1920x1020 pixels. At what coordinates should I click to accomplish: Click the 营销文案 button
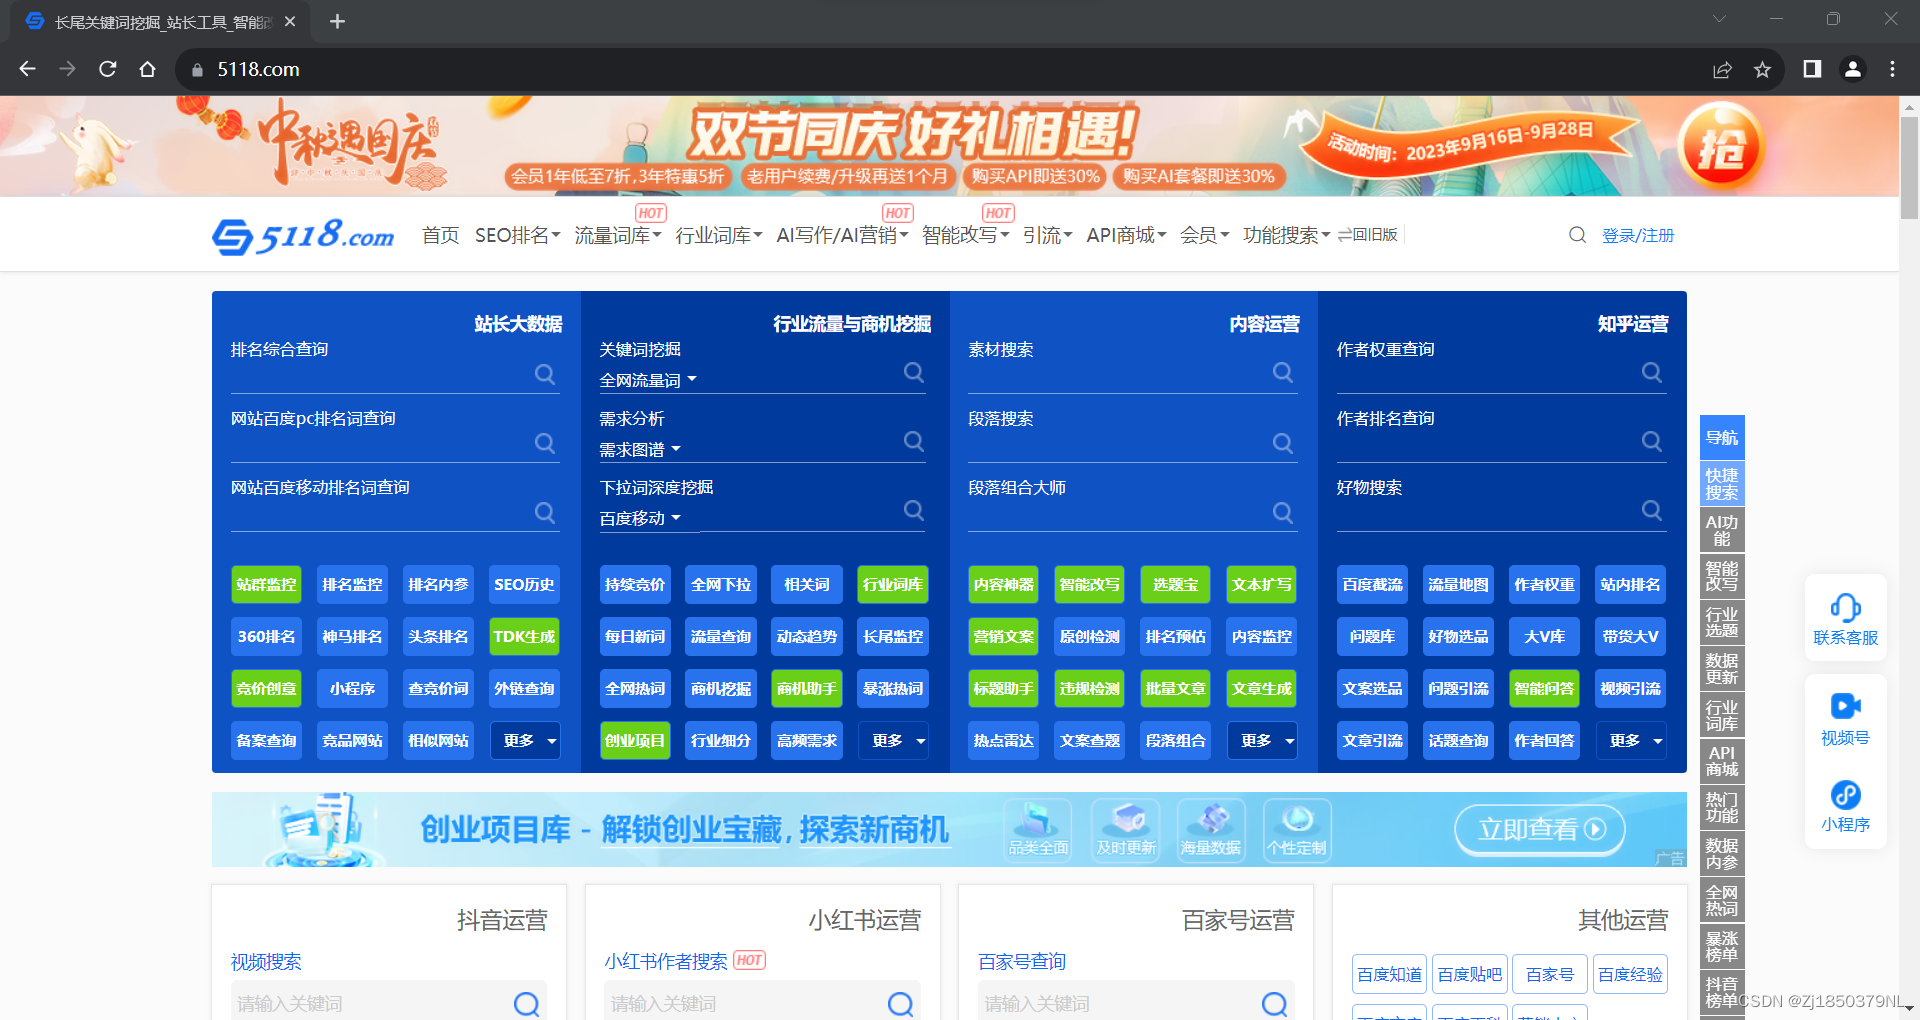pyautogui.click(x=1004, y=637)
